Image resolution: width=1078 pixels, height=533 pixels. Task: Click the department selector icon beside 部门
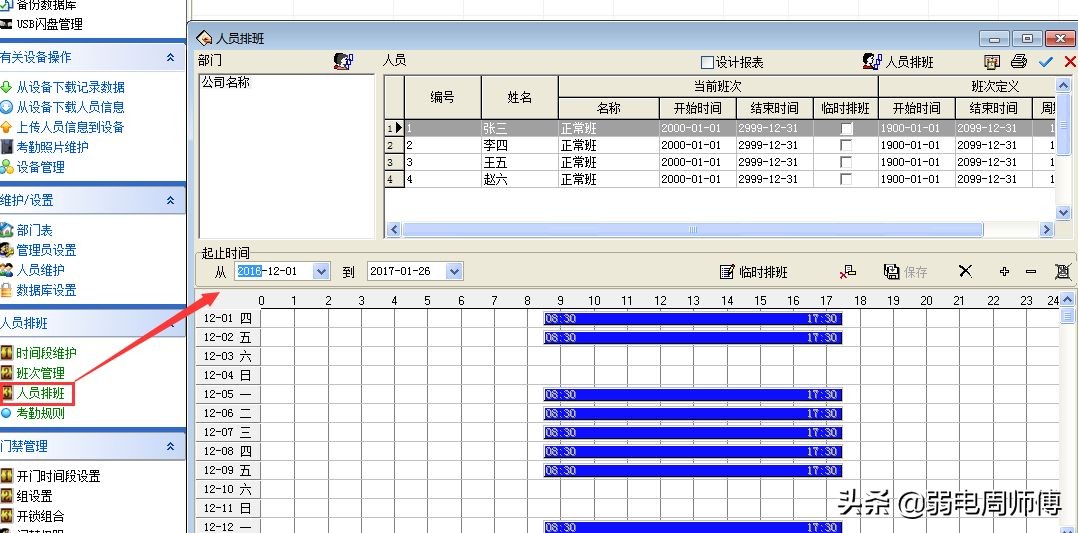(343, 61)
